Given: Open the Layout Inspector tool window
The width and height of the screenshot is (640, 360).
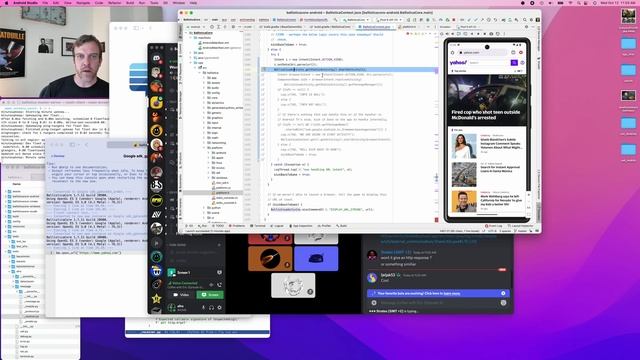Looking at the screenshot, I should point(521,226).
